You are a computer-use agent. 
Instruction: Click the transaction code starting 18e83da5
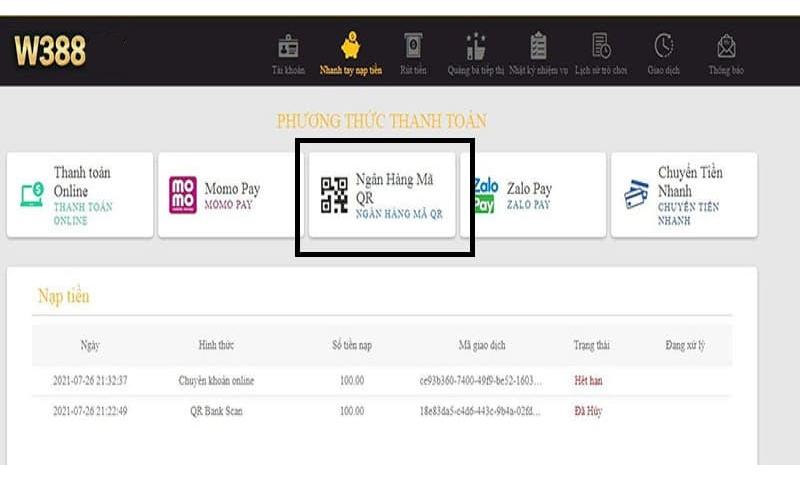tap(480, 411)
